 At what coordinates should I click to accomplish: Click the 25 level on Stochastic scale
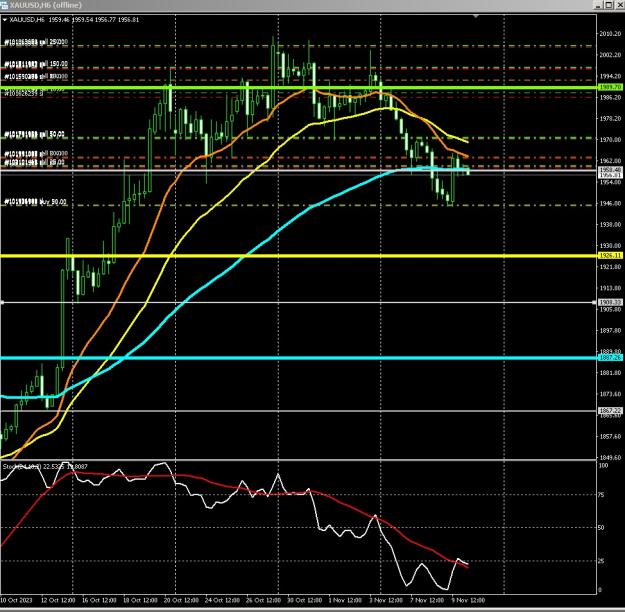pos(601,561)
